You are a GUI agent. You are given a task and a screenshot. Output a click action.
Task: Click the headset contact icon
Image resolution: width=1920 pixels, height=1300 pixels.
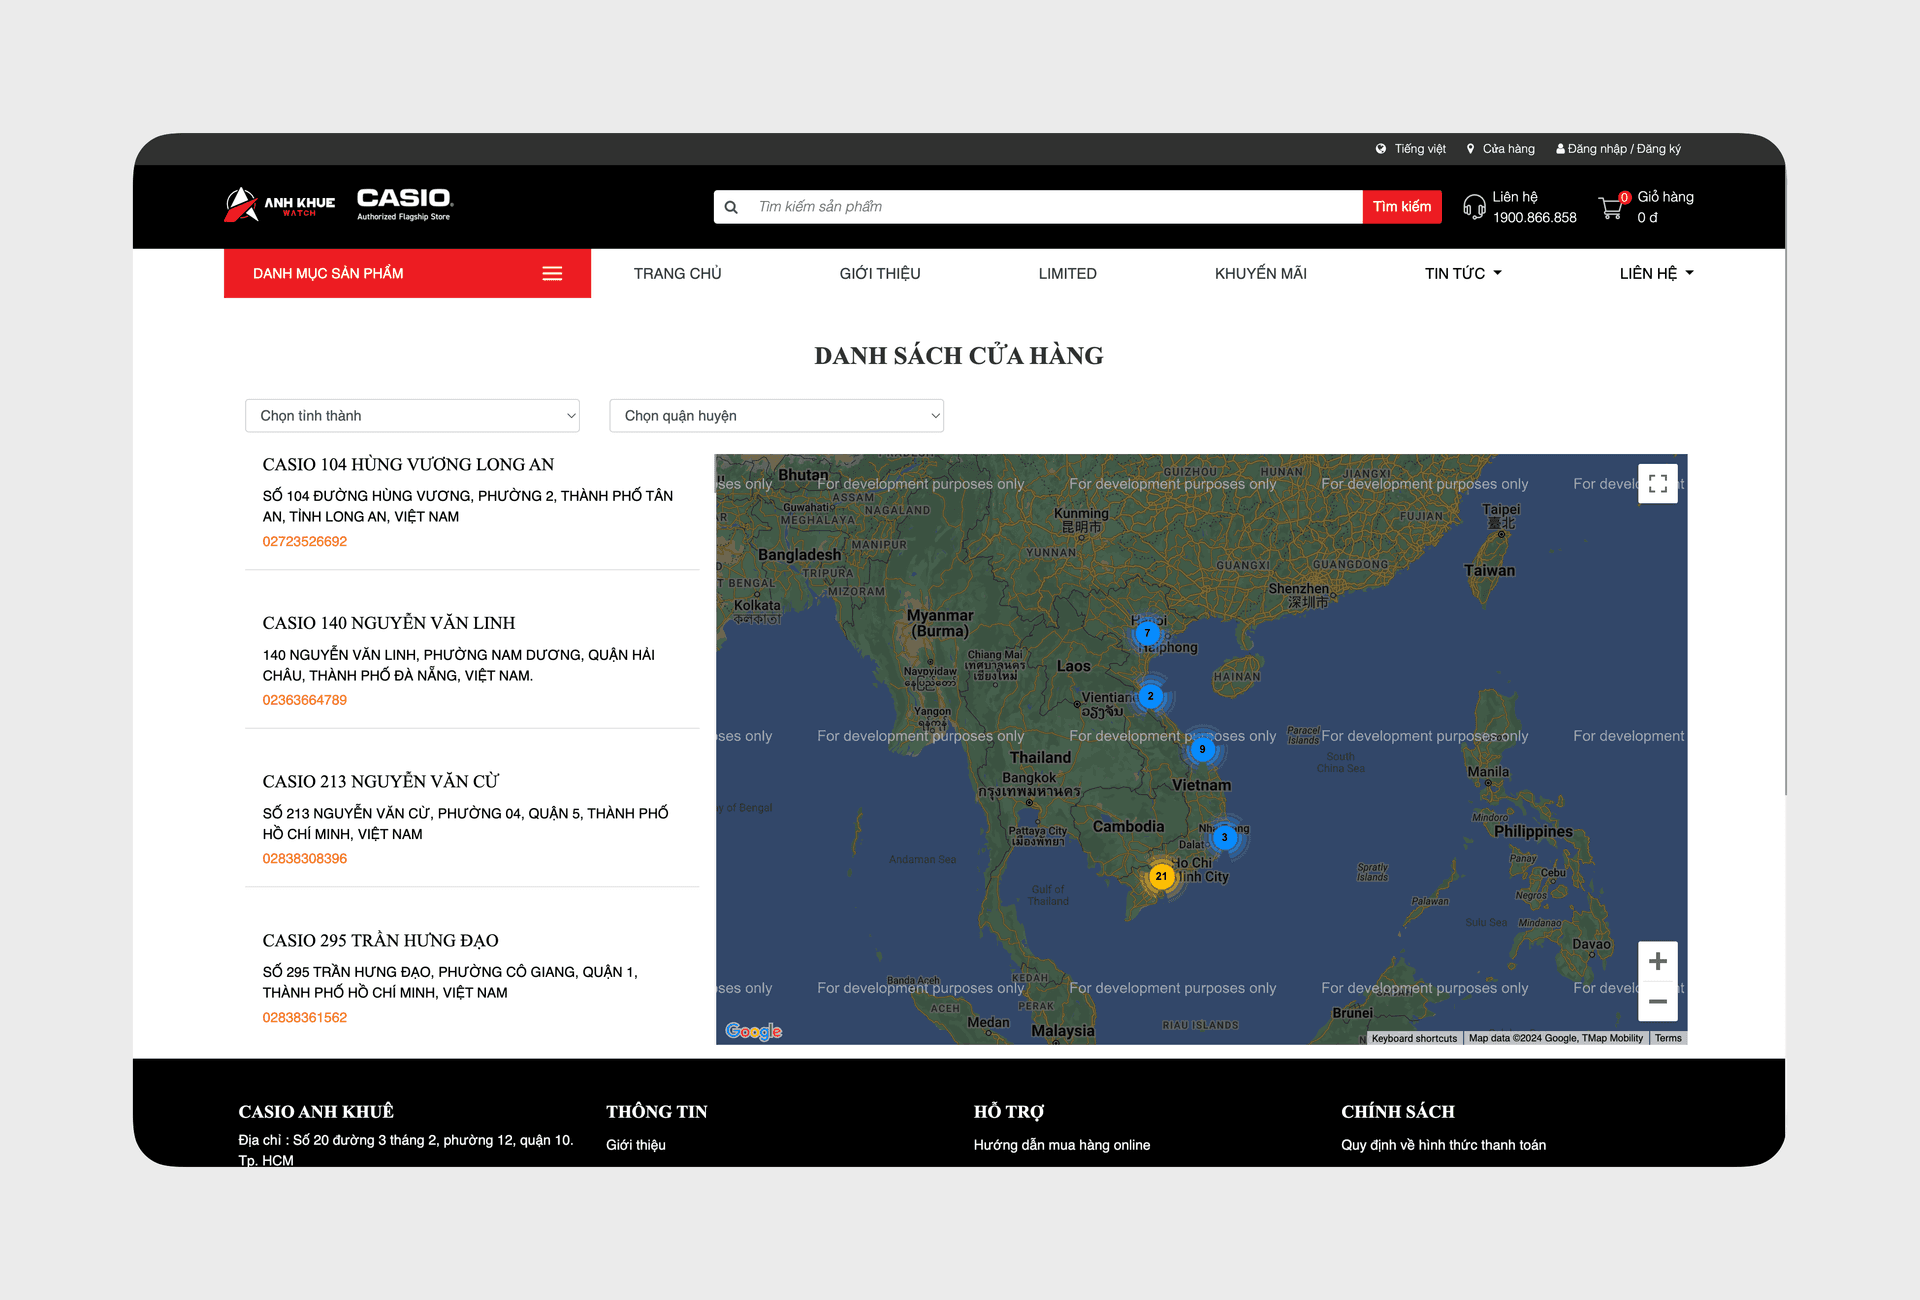click(1474, 207)
